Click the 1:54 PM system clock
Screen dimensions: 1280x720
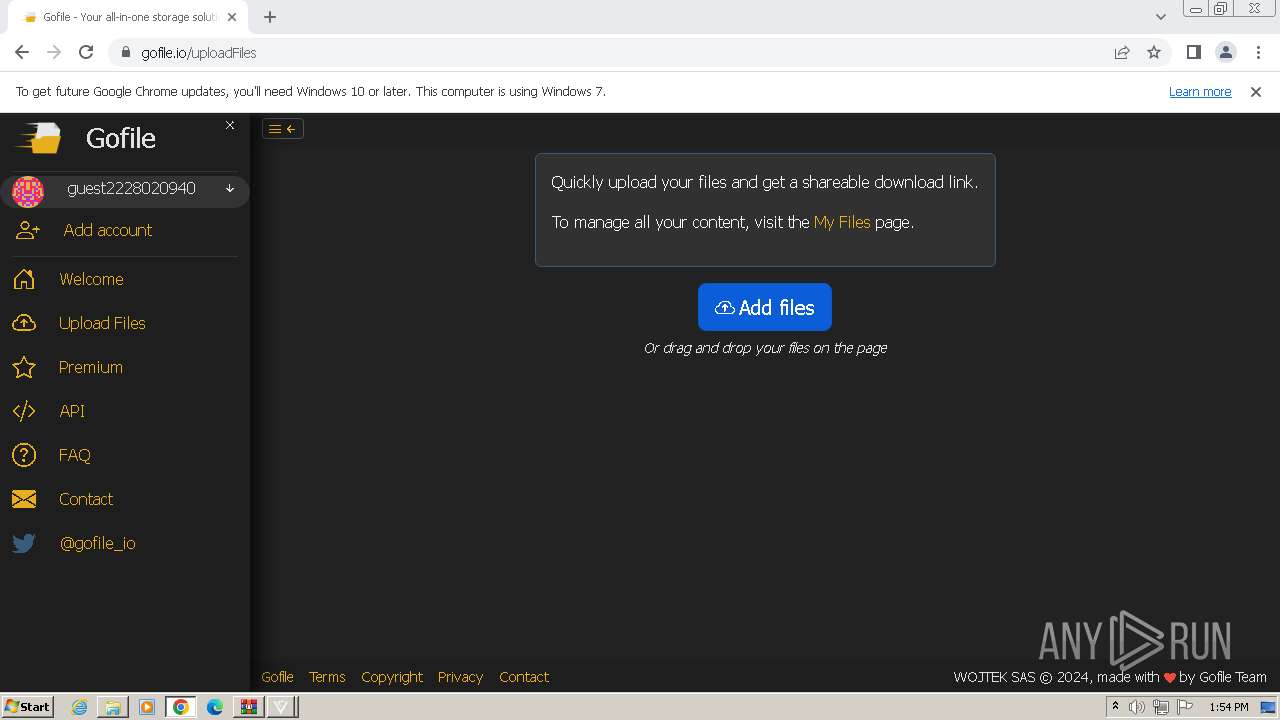(1229, 707)
